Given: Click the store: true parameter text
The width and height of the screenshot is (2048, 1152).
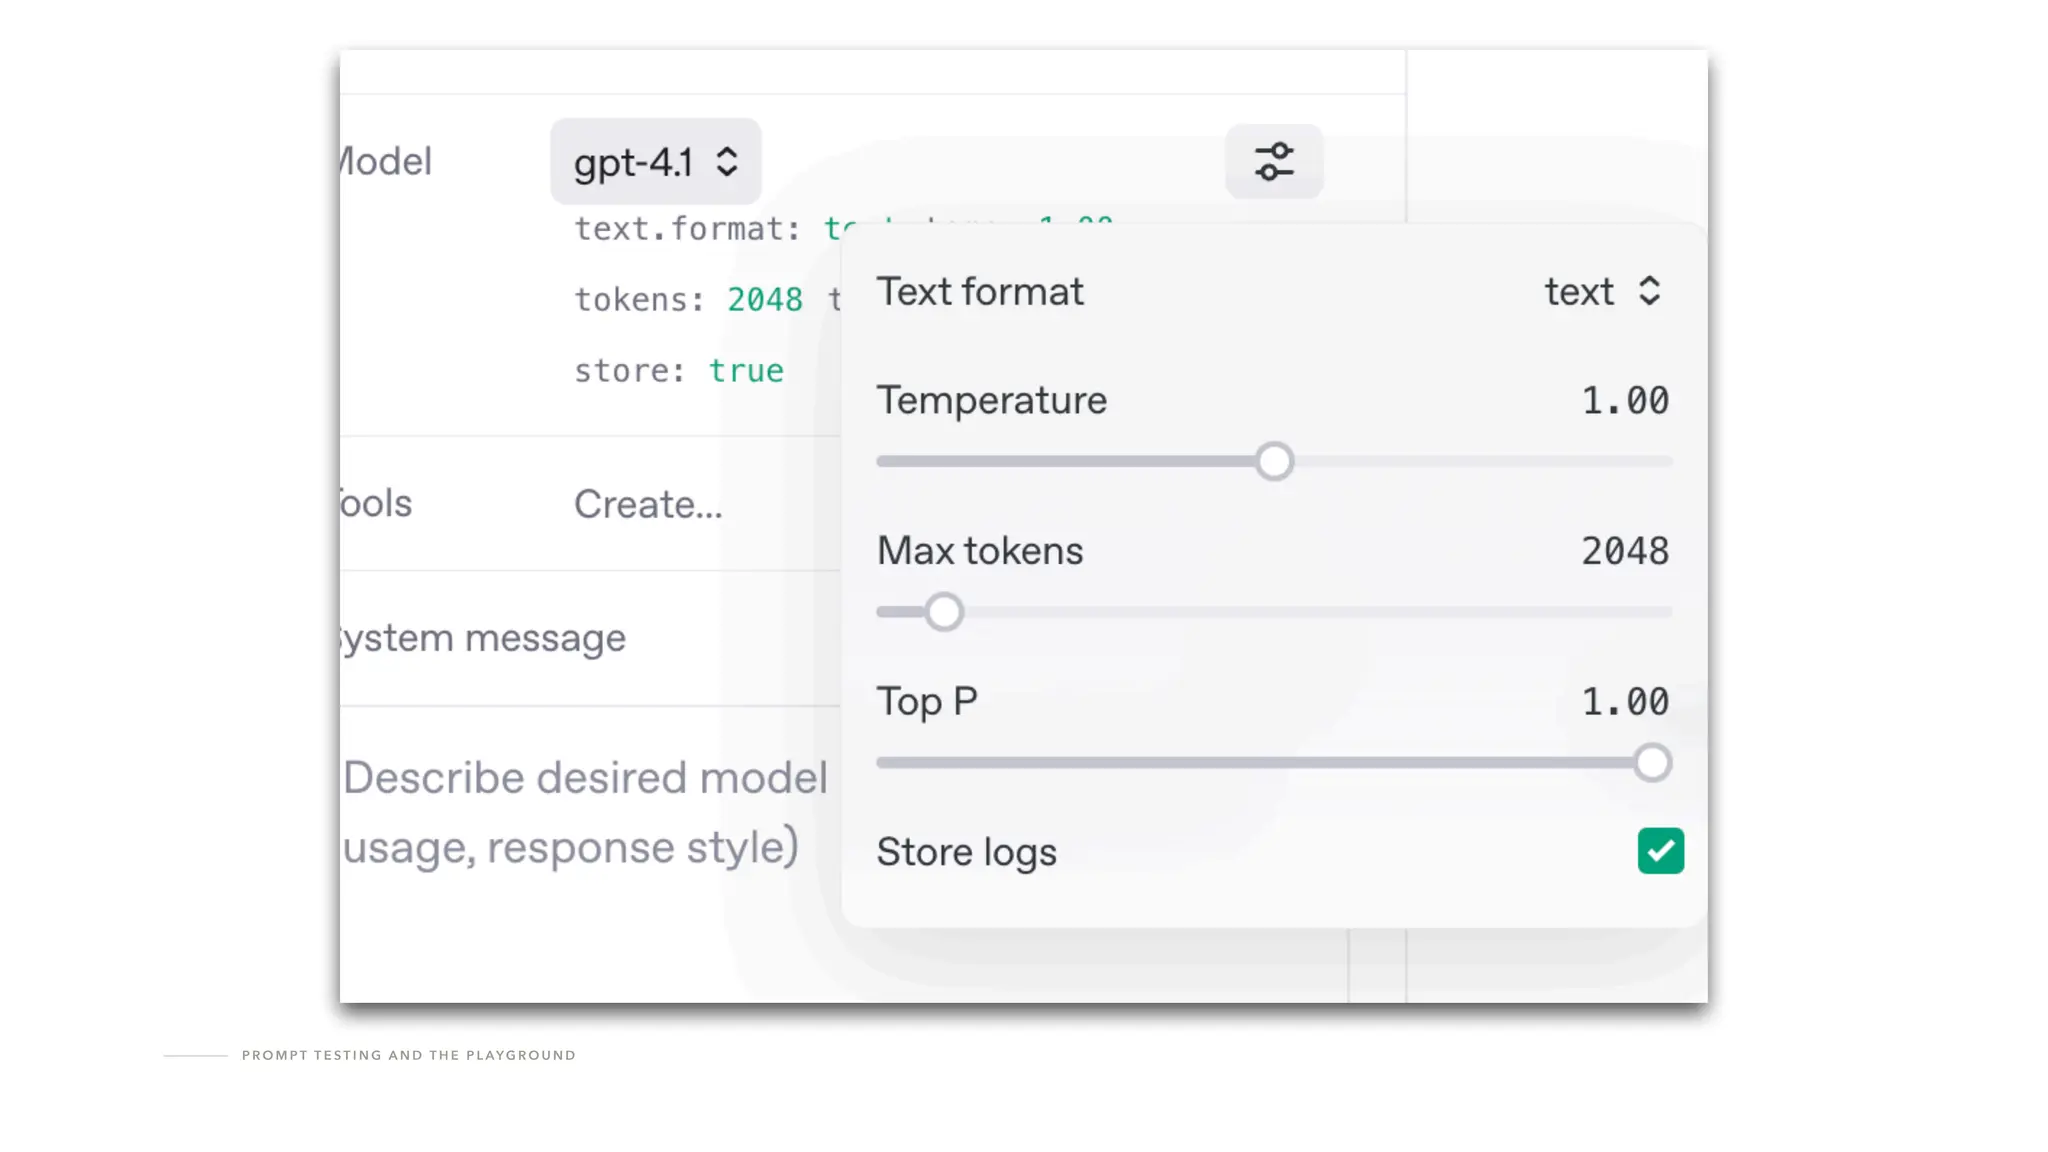Looking at the screenshot, I should point(678,371).
